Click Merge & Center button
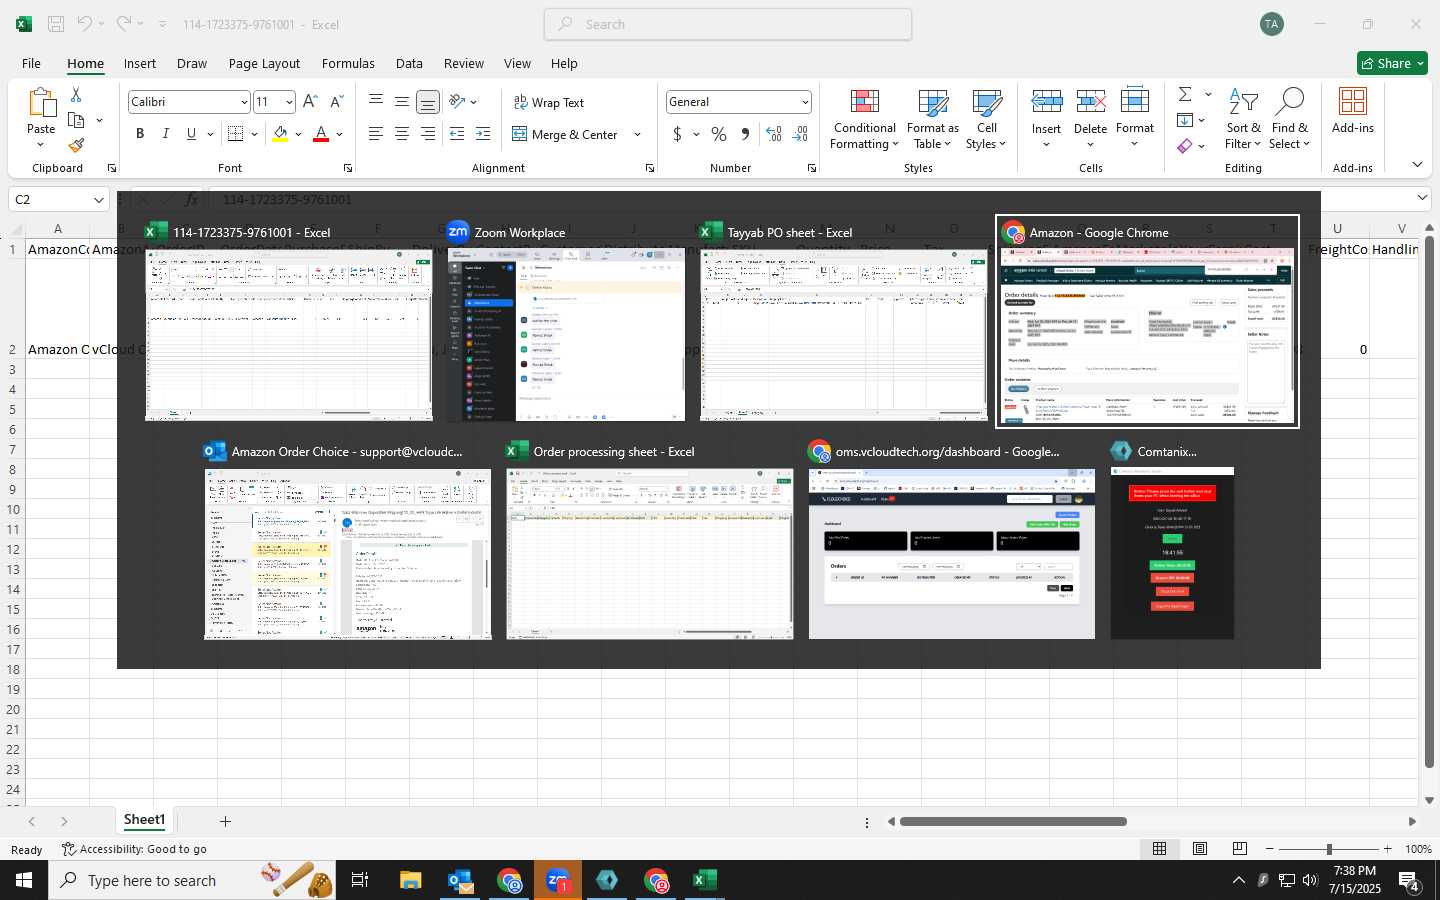 (566, 134)
